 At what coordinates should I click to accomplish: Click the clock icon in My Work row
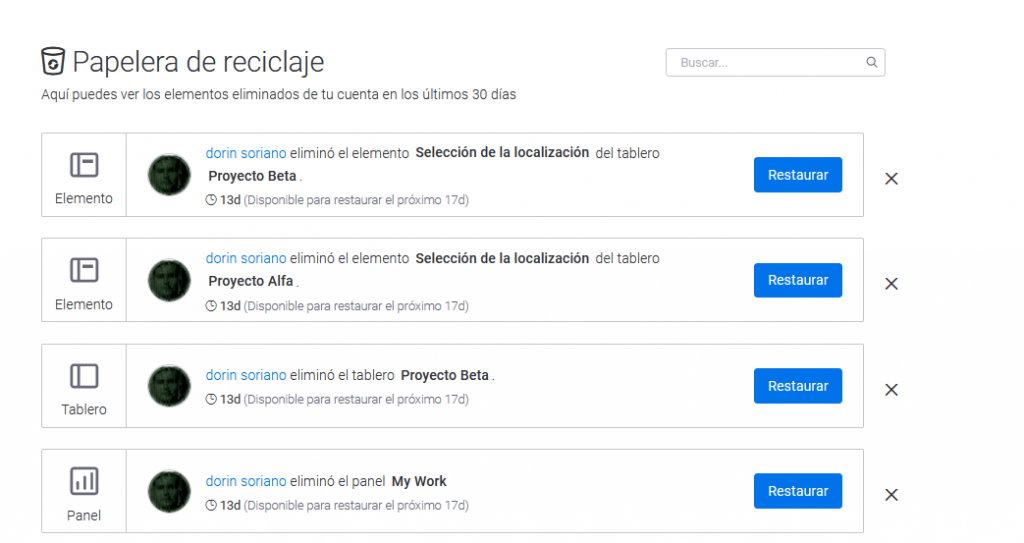[x=211, y=505]
